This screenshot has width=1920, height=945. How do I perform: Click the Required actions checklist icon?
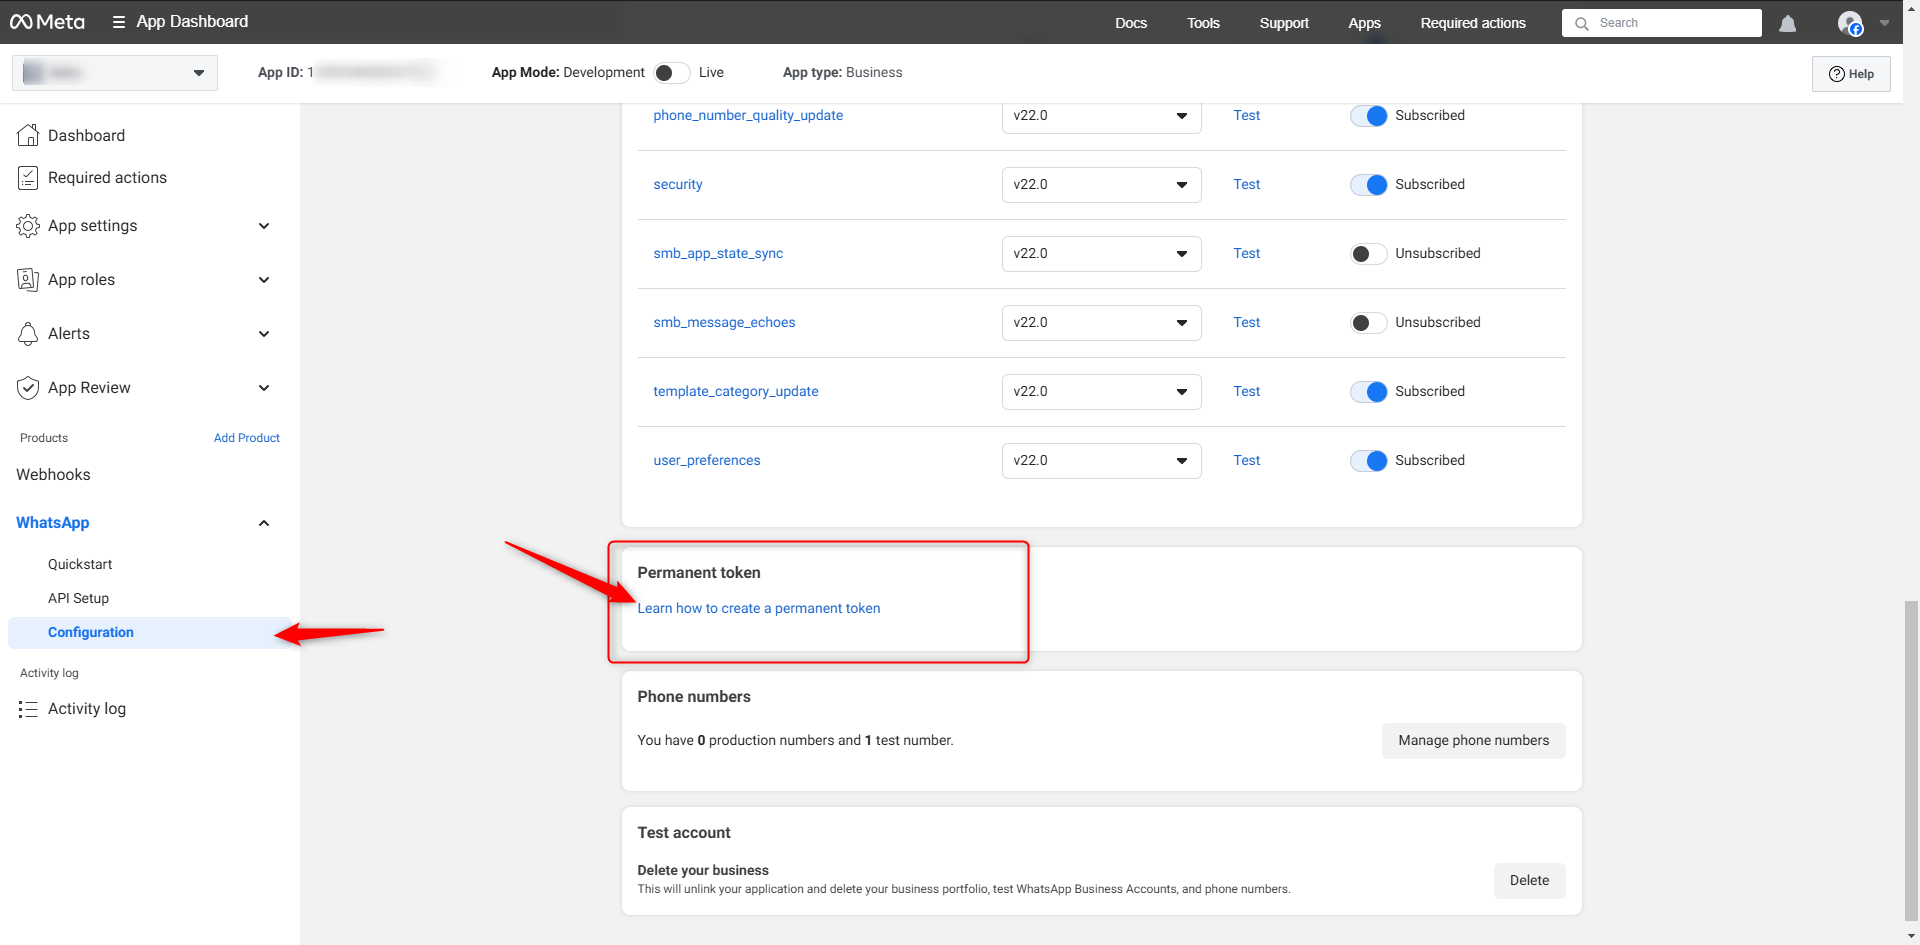pyautogui.click(x=28, y=178)
